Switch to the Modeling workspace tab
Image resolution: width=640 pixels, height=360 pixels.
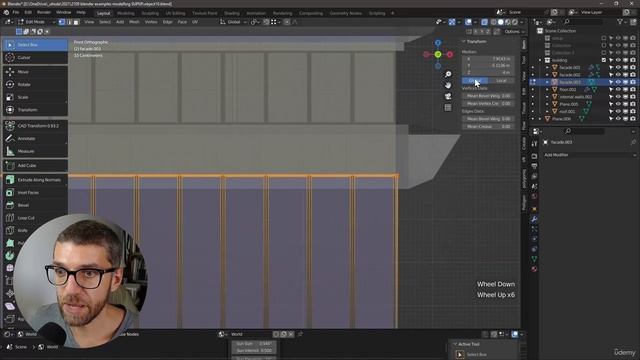(x=126, y=13)
